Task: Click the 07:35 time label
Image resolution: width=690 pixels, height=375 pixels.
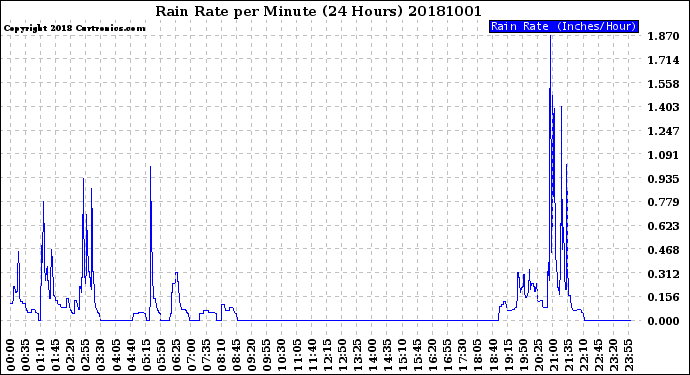Action: pos(207,355)
